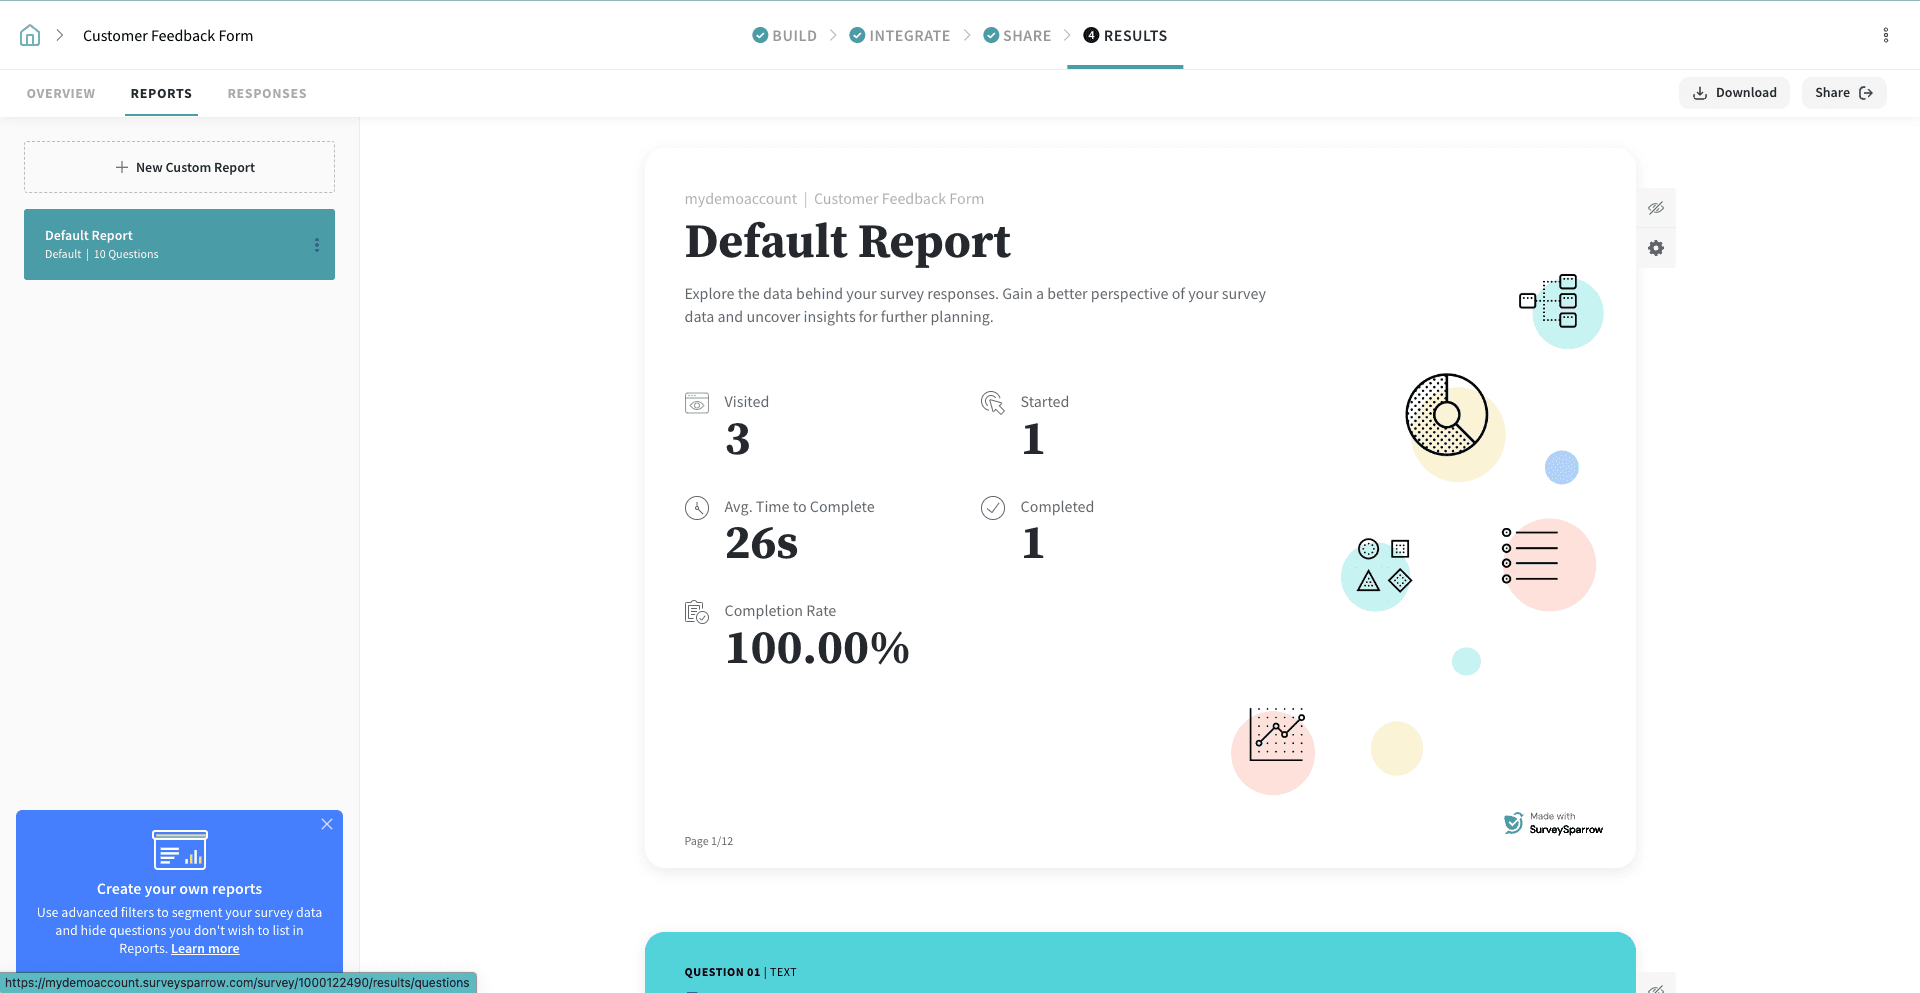The image size is (1920, 993).
Task: Close the Create your own reports popup
Action: [327, 824]
